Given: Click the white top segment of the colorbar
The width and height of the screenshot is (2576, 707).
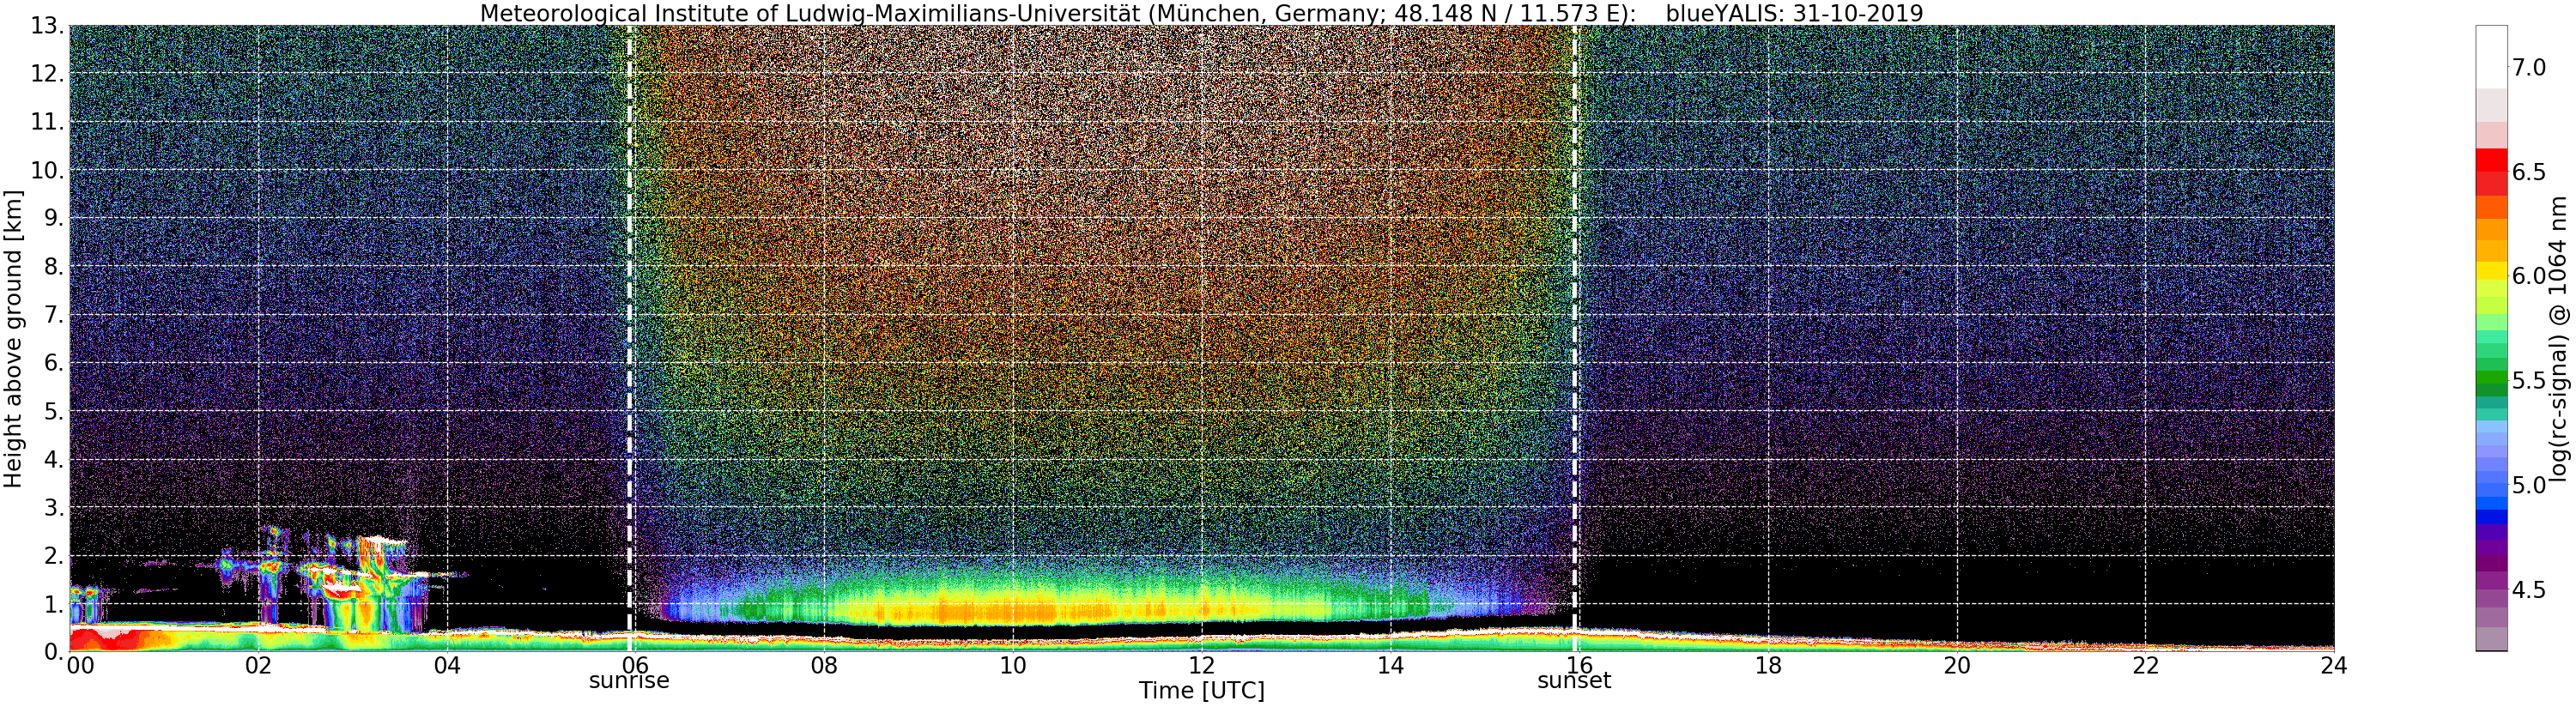Looking at the screenshot, I should click(2491, 57).
